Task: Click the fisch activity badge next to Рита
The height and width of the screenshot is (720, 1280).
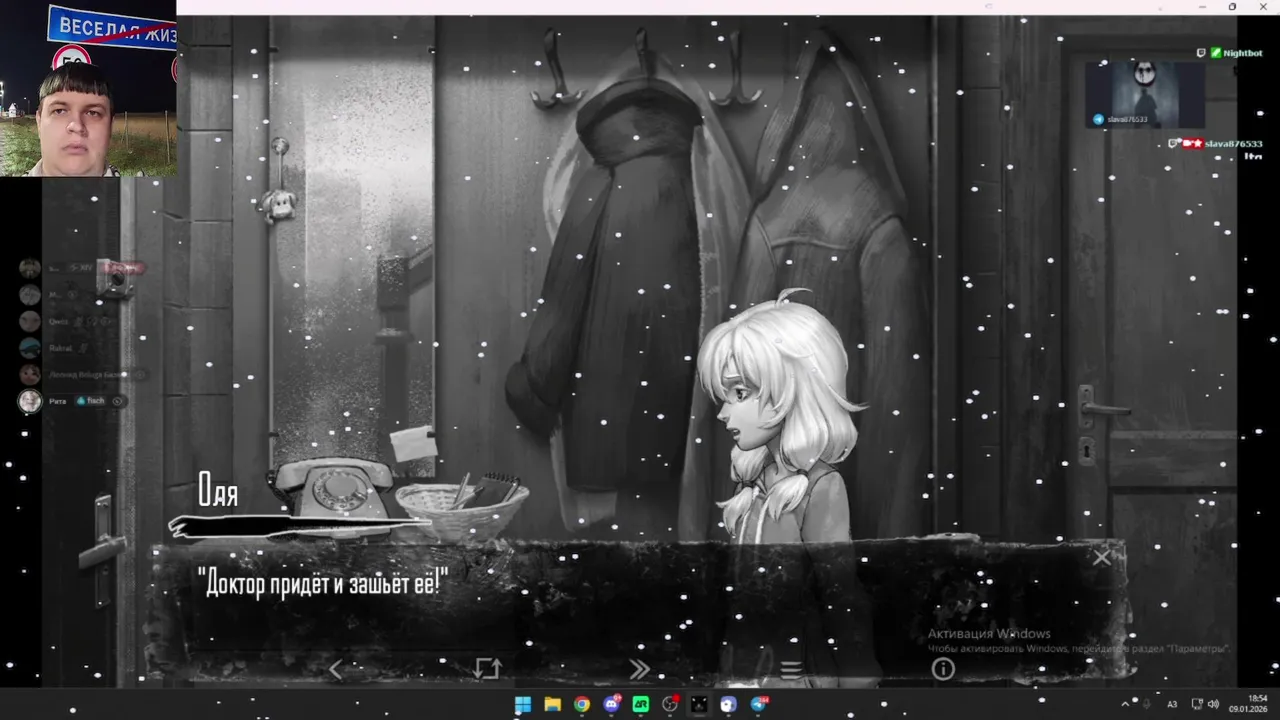Action: click(90, 401)
